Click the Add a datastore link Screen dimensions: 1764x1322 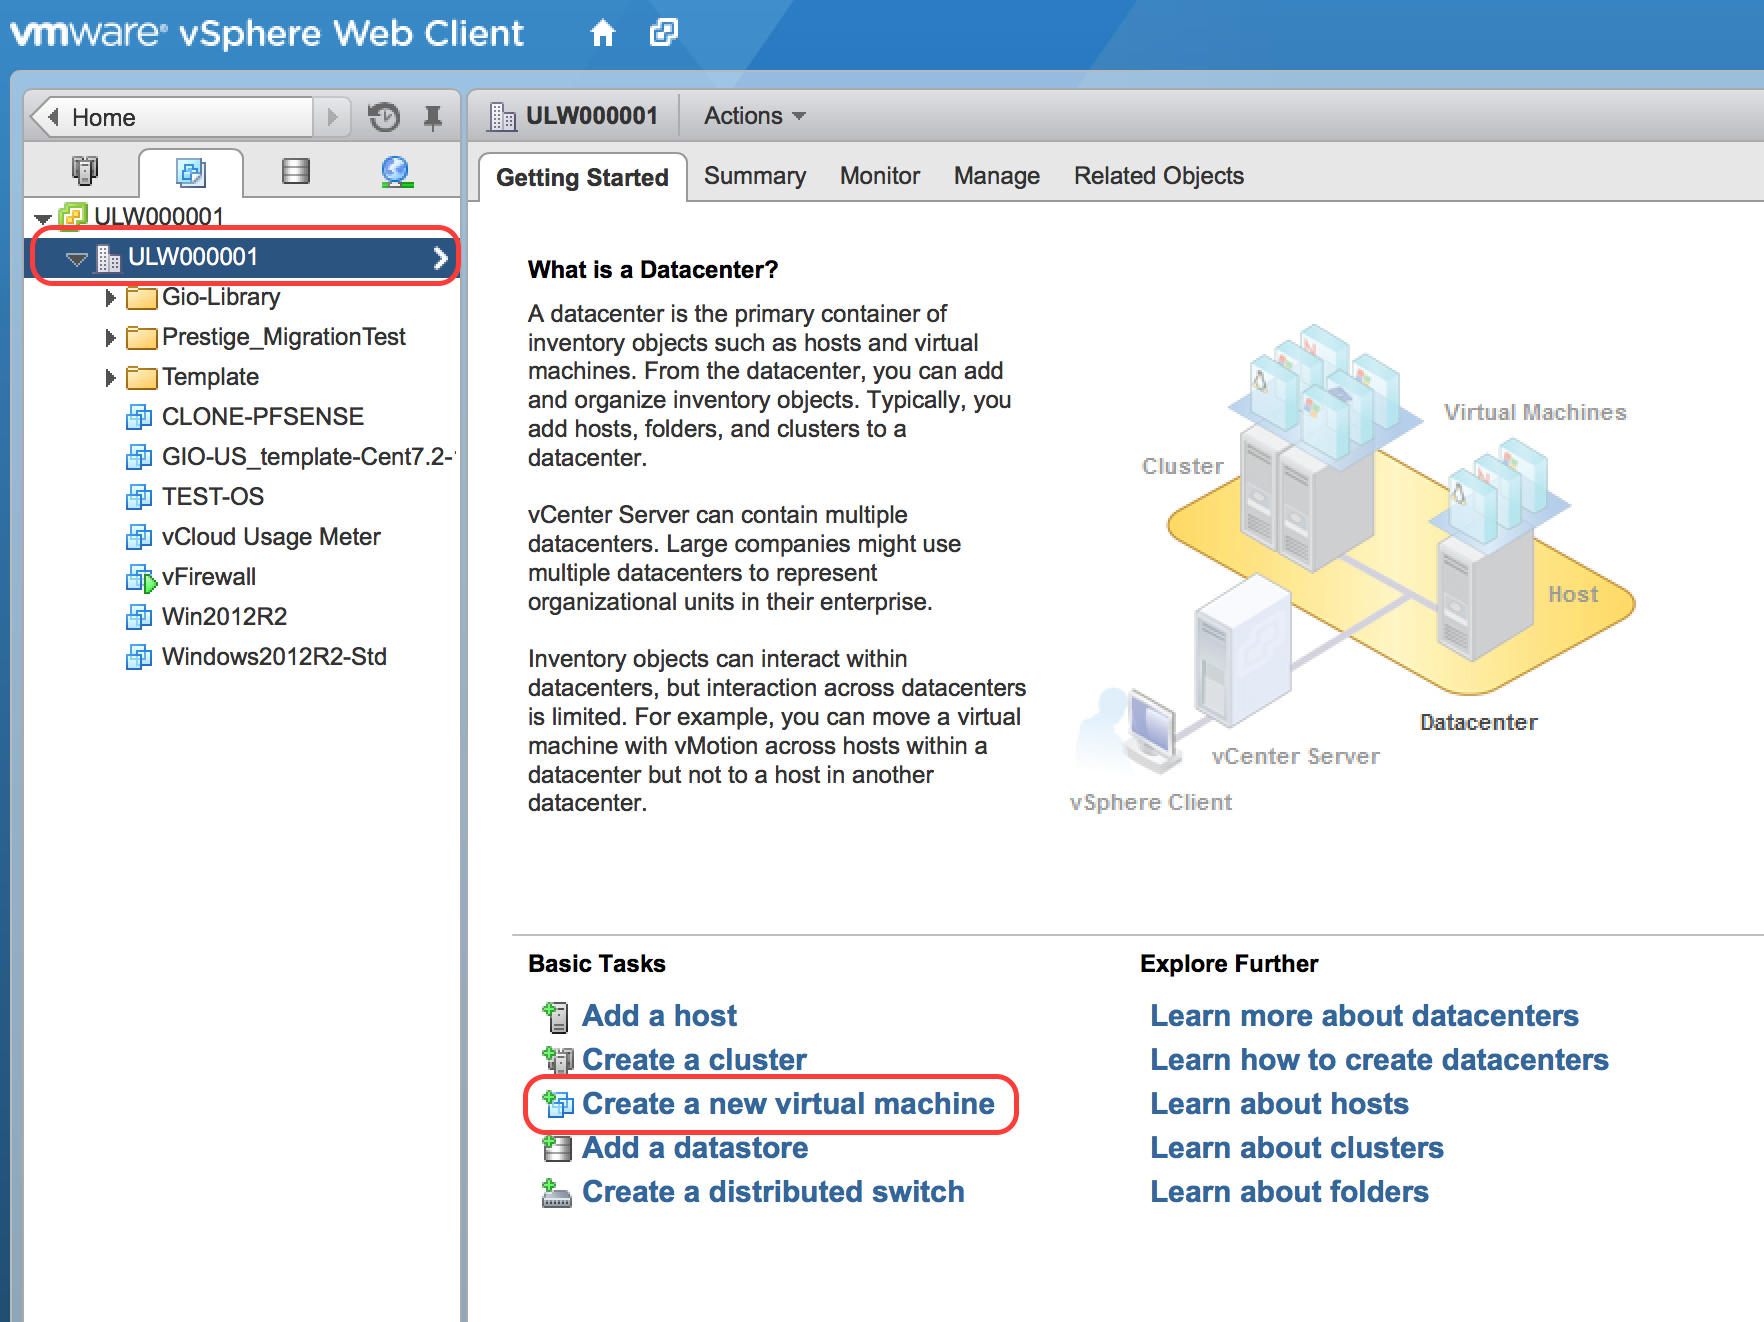(x=695, y=1148)
